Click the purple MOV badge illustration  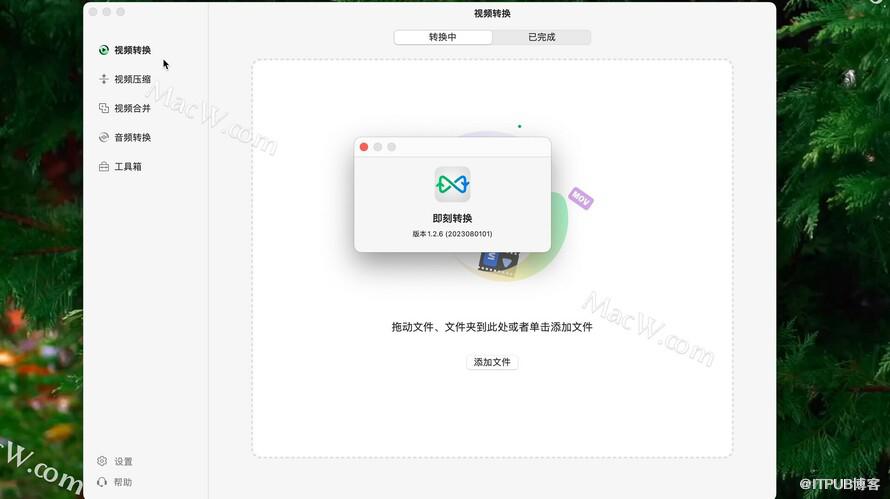(x=581, y=199)
